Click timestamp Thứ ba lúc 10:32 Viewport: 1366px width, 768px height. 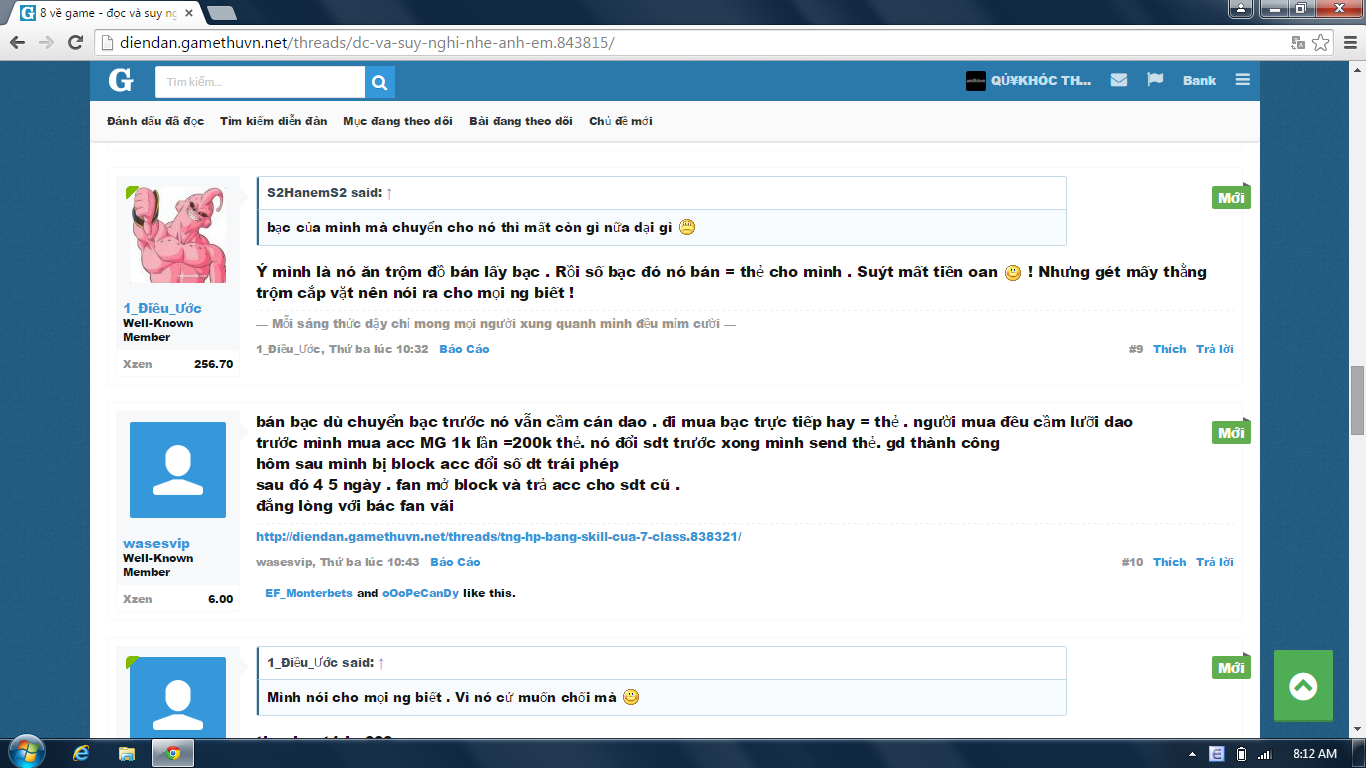pos(379,349)
